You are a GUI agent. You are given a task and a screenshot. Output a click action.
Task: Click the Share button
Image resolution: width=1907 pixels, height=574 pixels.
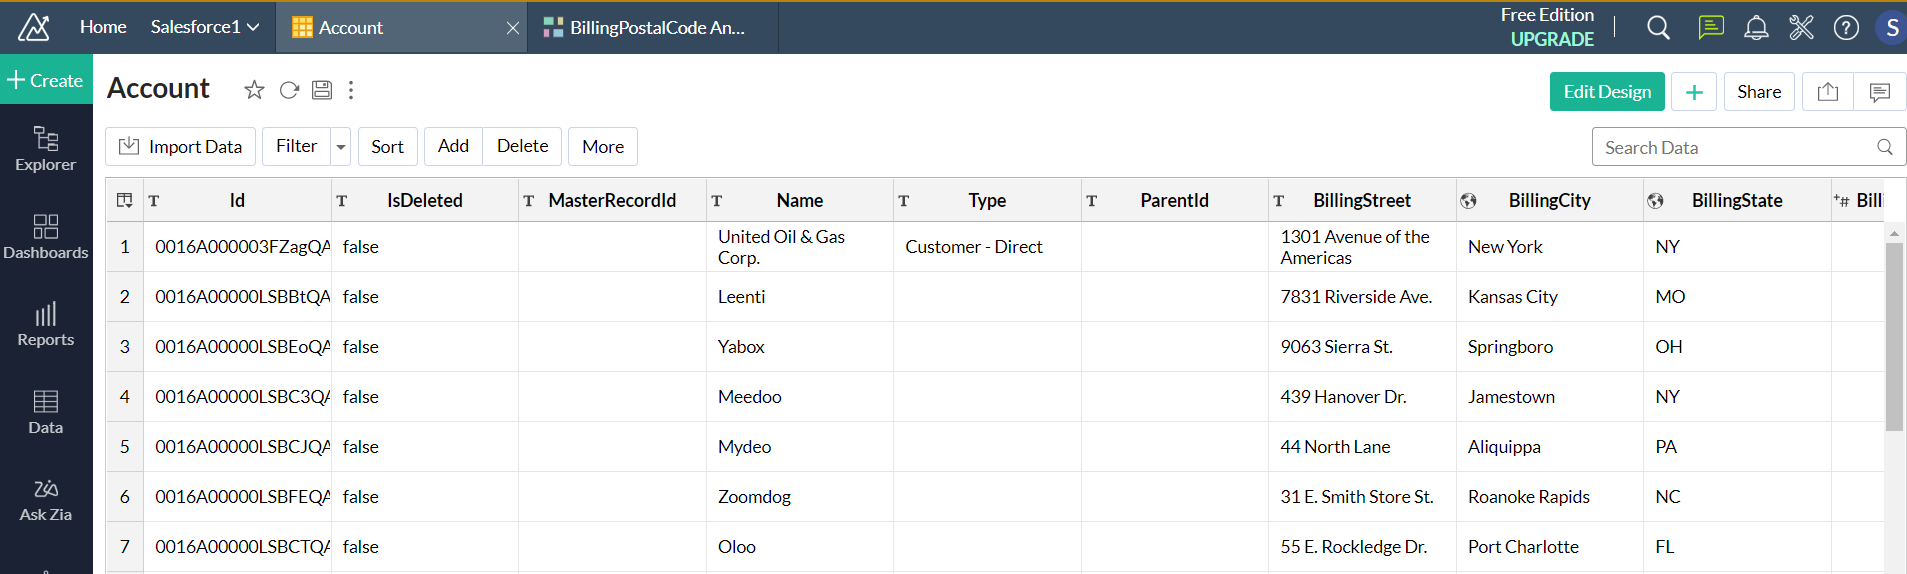[x=1759, y=92]
